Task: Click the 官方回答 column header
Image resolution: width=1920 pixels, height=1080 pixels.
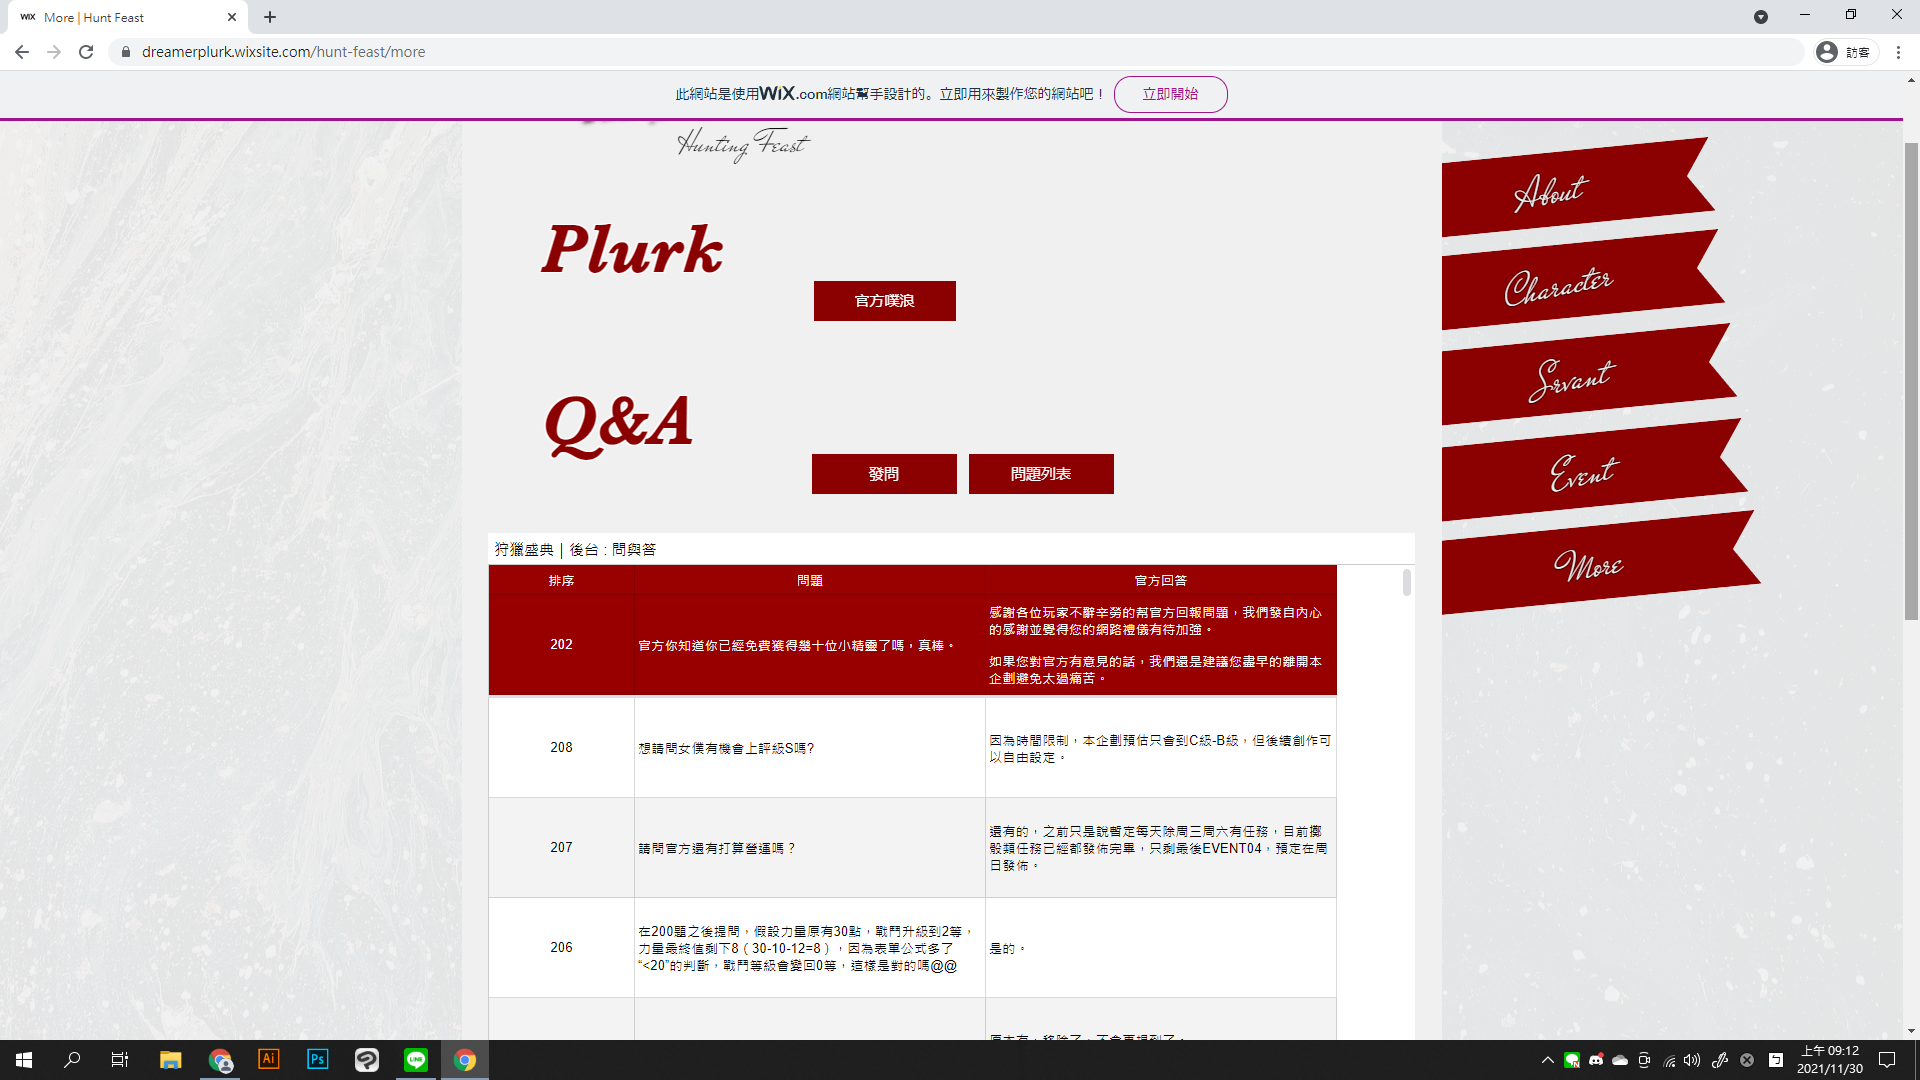Action: click(1161, 581)
